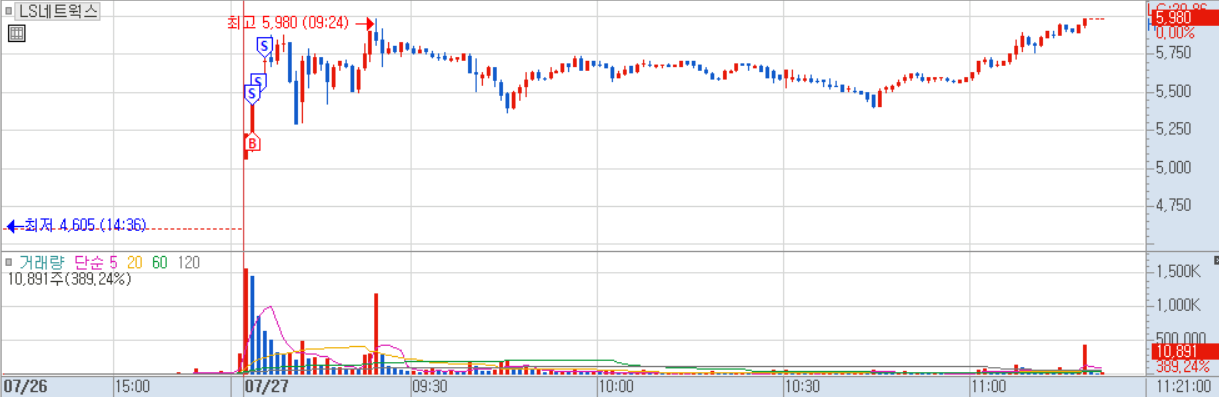The height and width of the screenshot is (397, 1219).
Task: Click the 5,000 price axis label
Action: click(x=1172, y=167)
